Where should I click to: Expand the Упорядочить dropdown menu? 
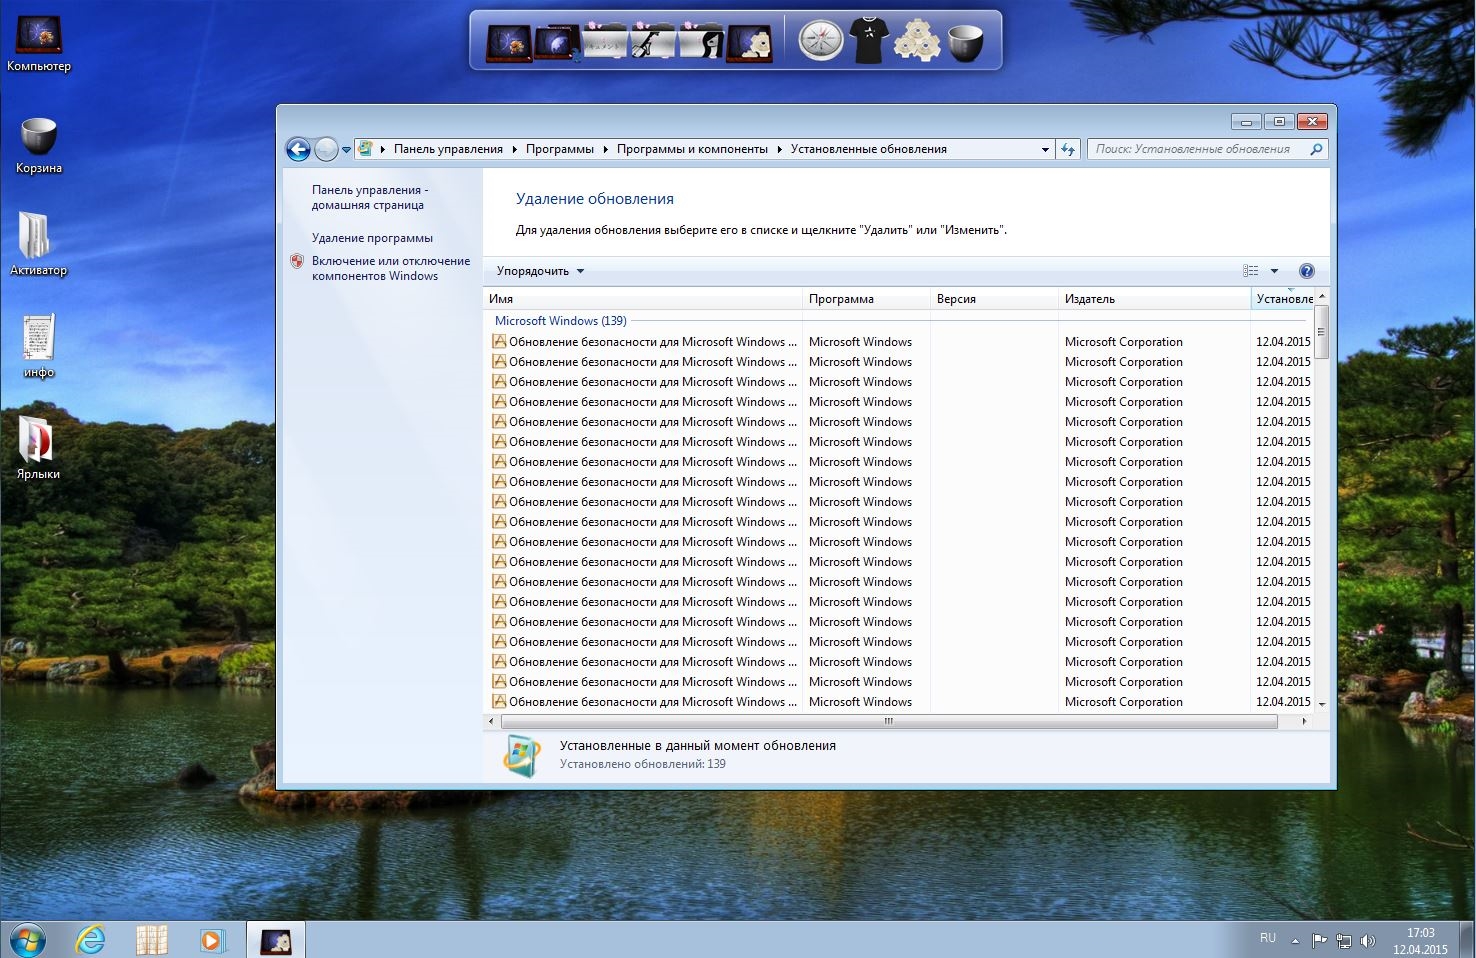click(540, 271)
